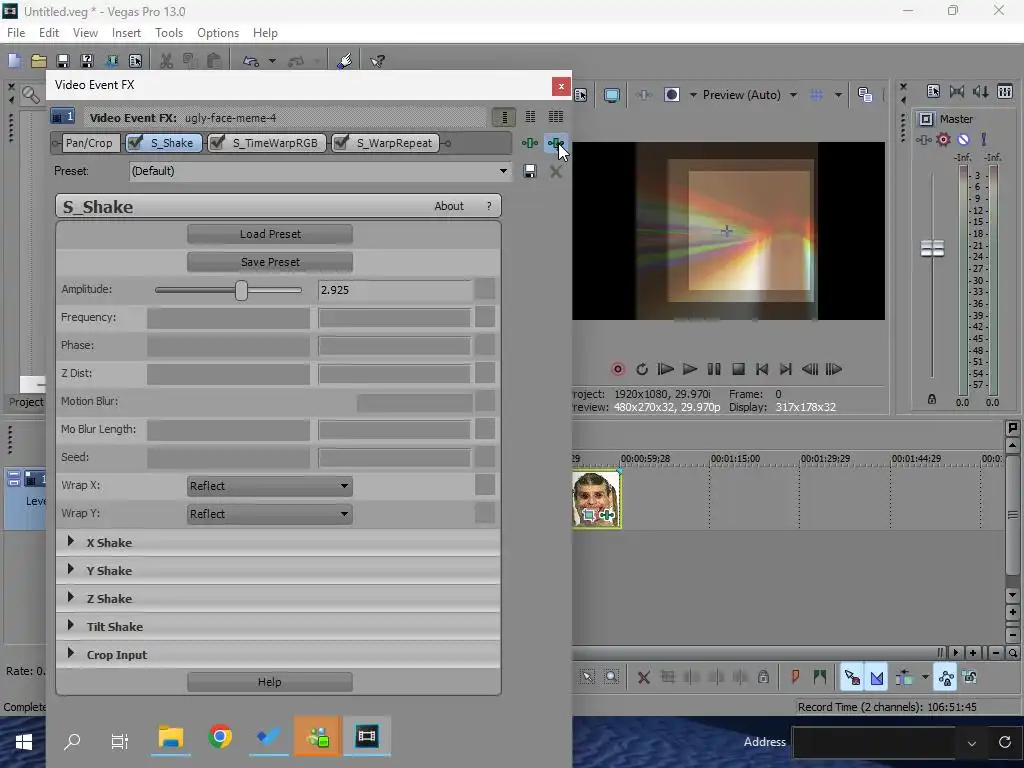Image resolution: width=1024 pixels, height=768 pixels.
Task: Click the Open folder icon in toolbar
Action: (39, 61)
